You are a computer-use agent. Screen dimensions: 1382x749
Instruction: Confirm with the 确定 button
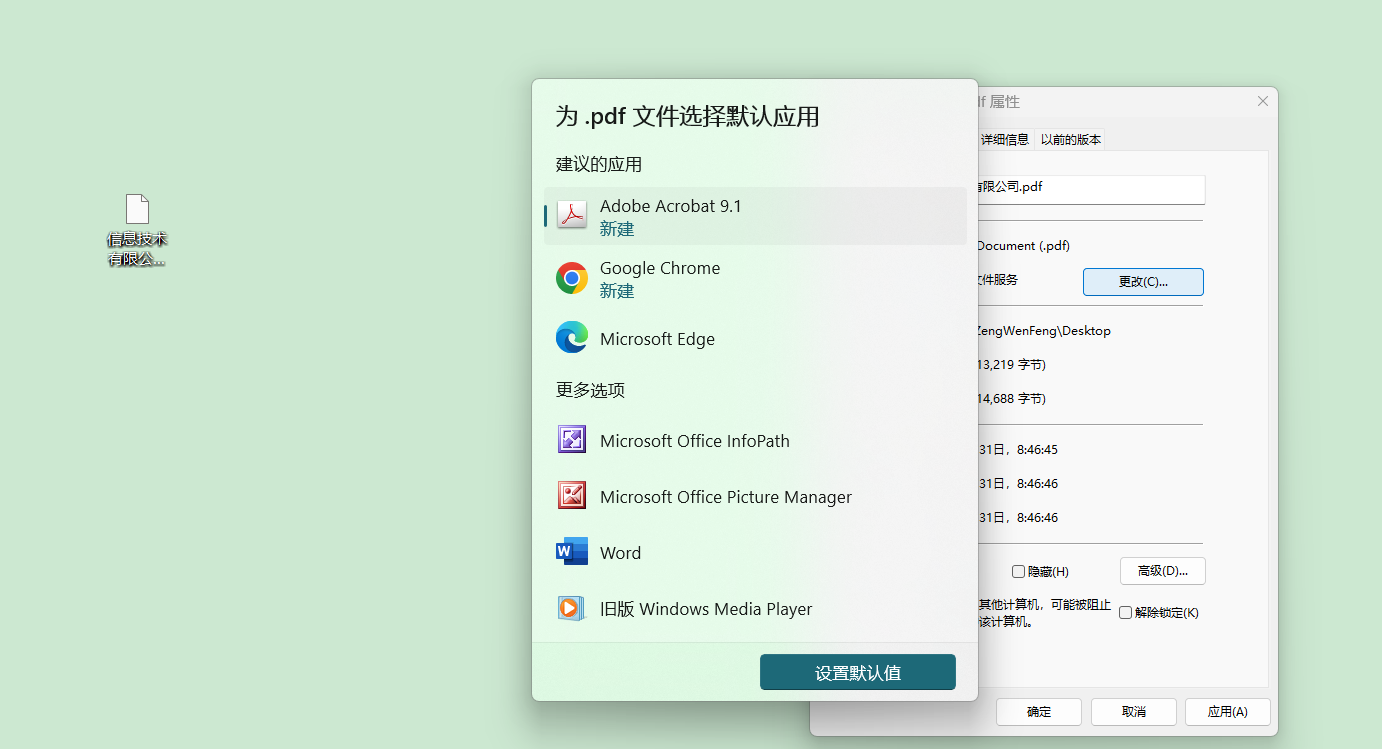tap(1039, 712)
